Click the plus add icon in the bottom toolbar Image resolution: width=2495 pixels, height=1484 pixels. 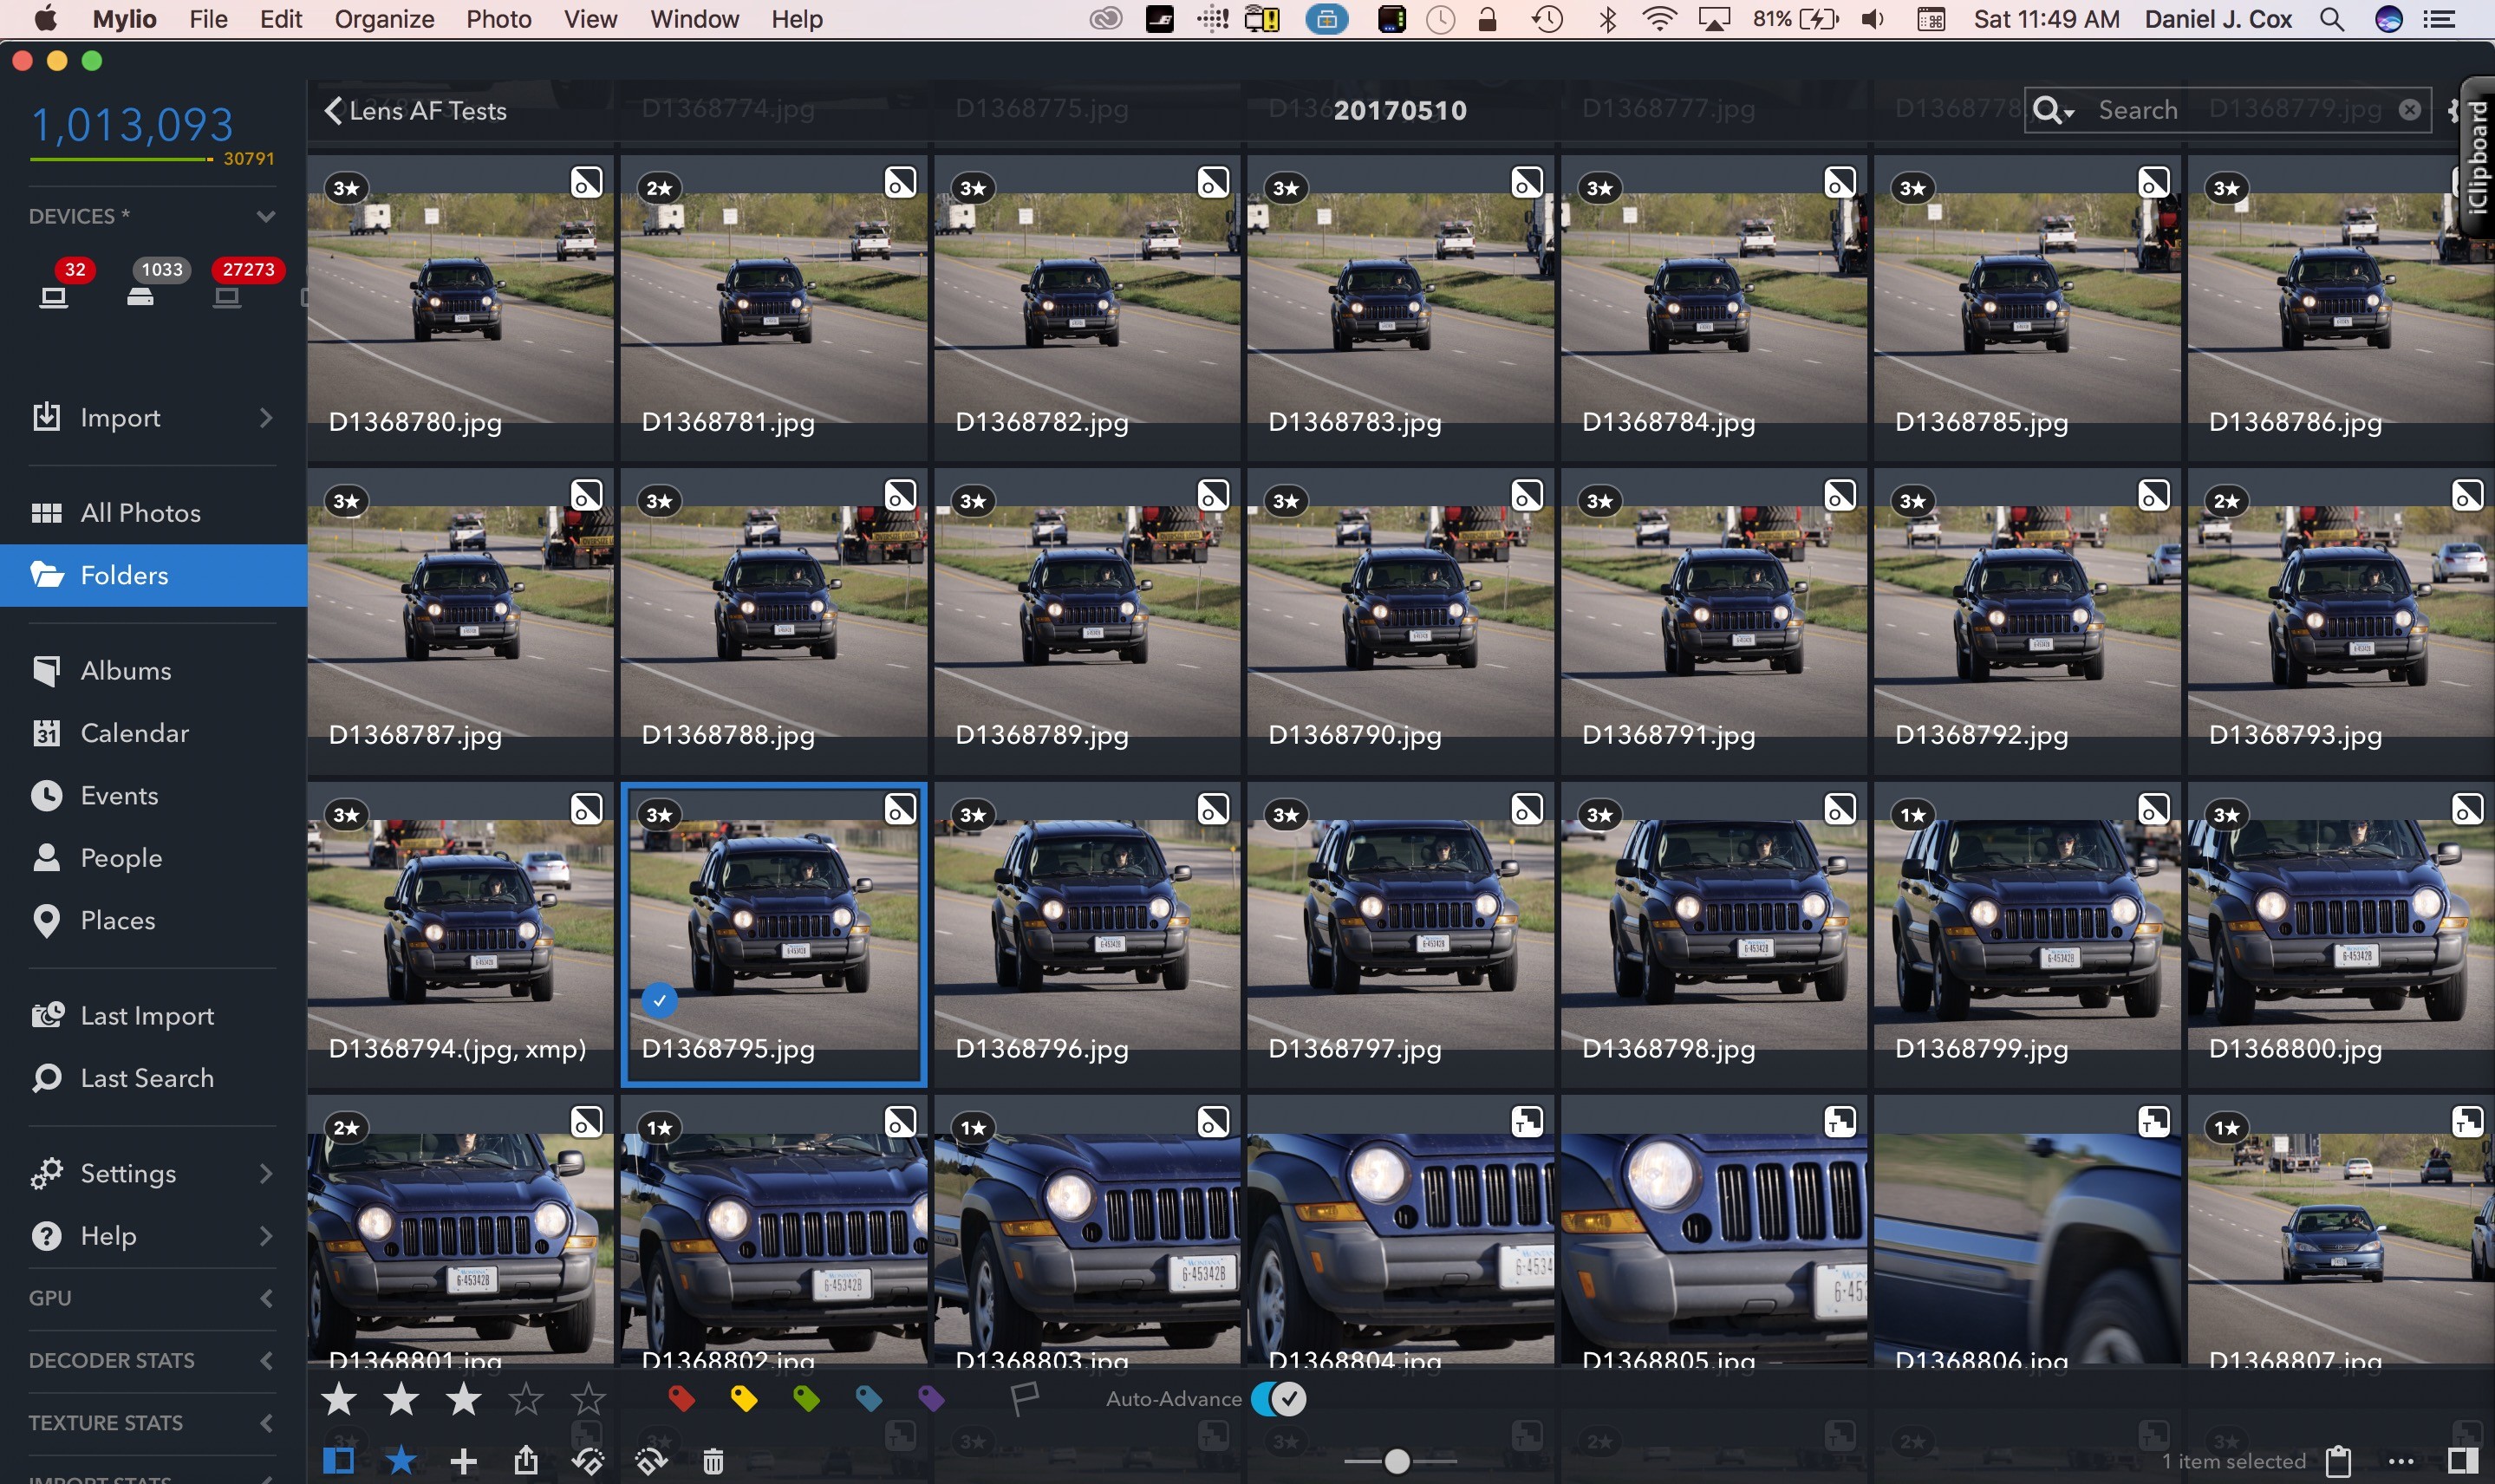pos(463,1461)
